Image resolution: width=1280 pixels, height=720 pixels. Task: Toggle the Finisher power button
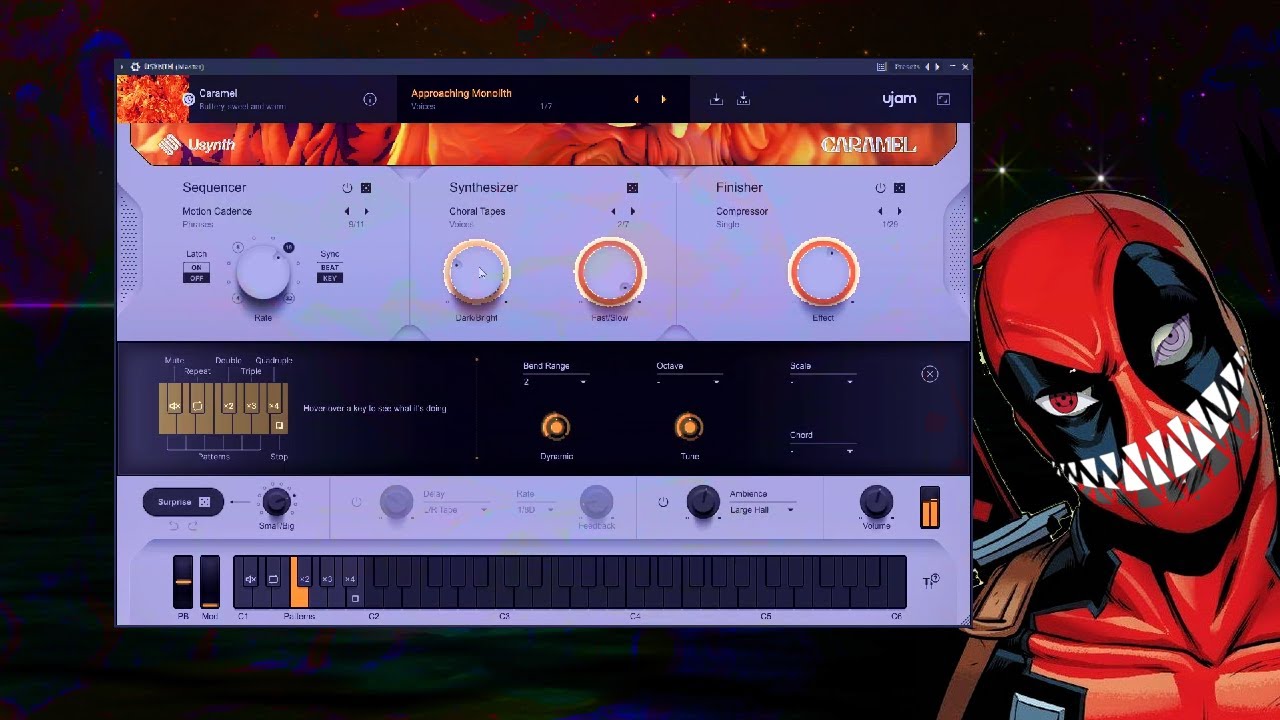[880, 188]
